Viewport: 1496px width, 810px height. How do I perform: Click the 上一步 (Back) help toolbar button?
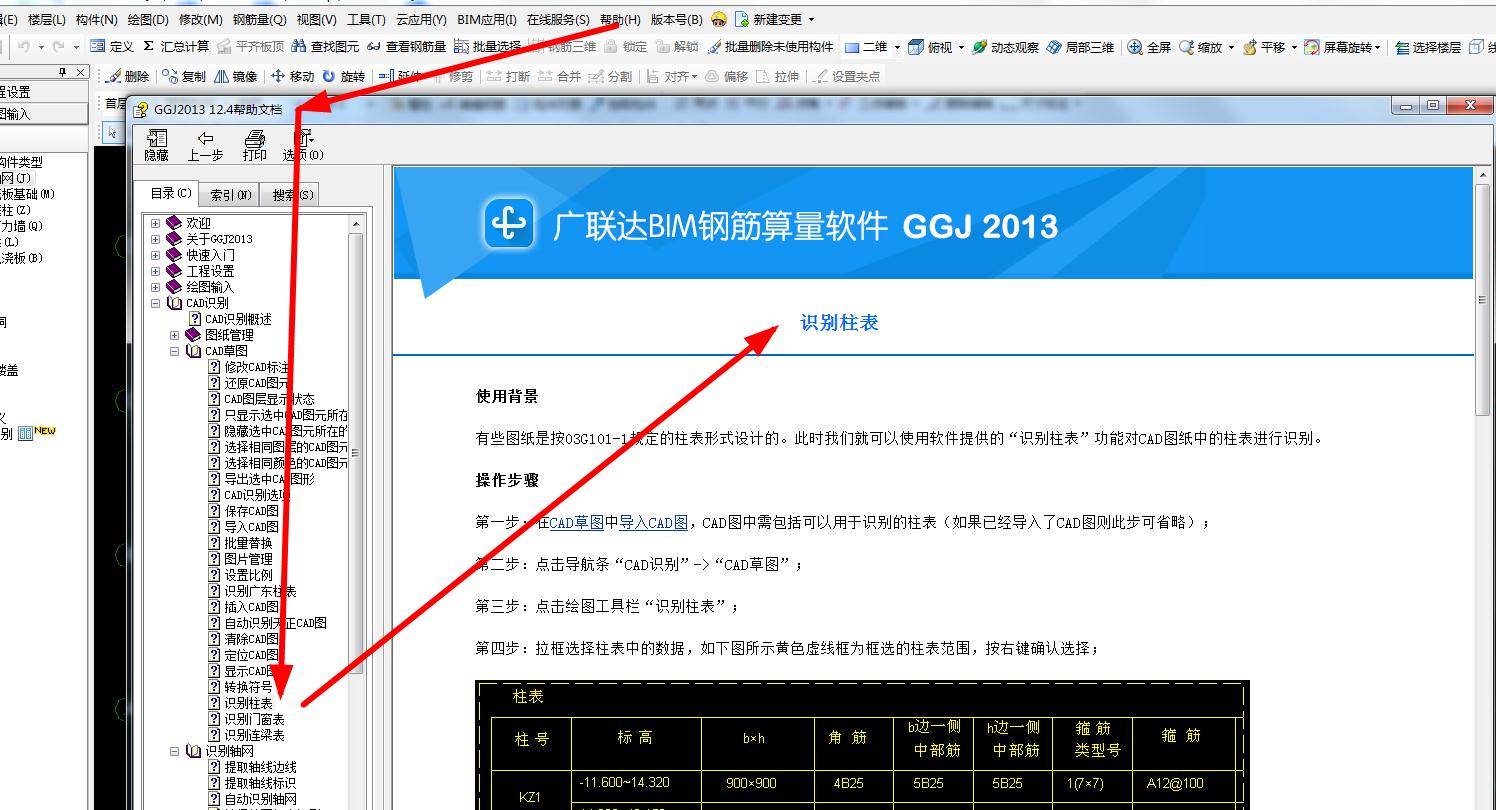[205, 145]
